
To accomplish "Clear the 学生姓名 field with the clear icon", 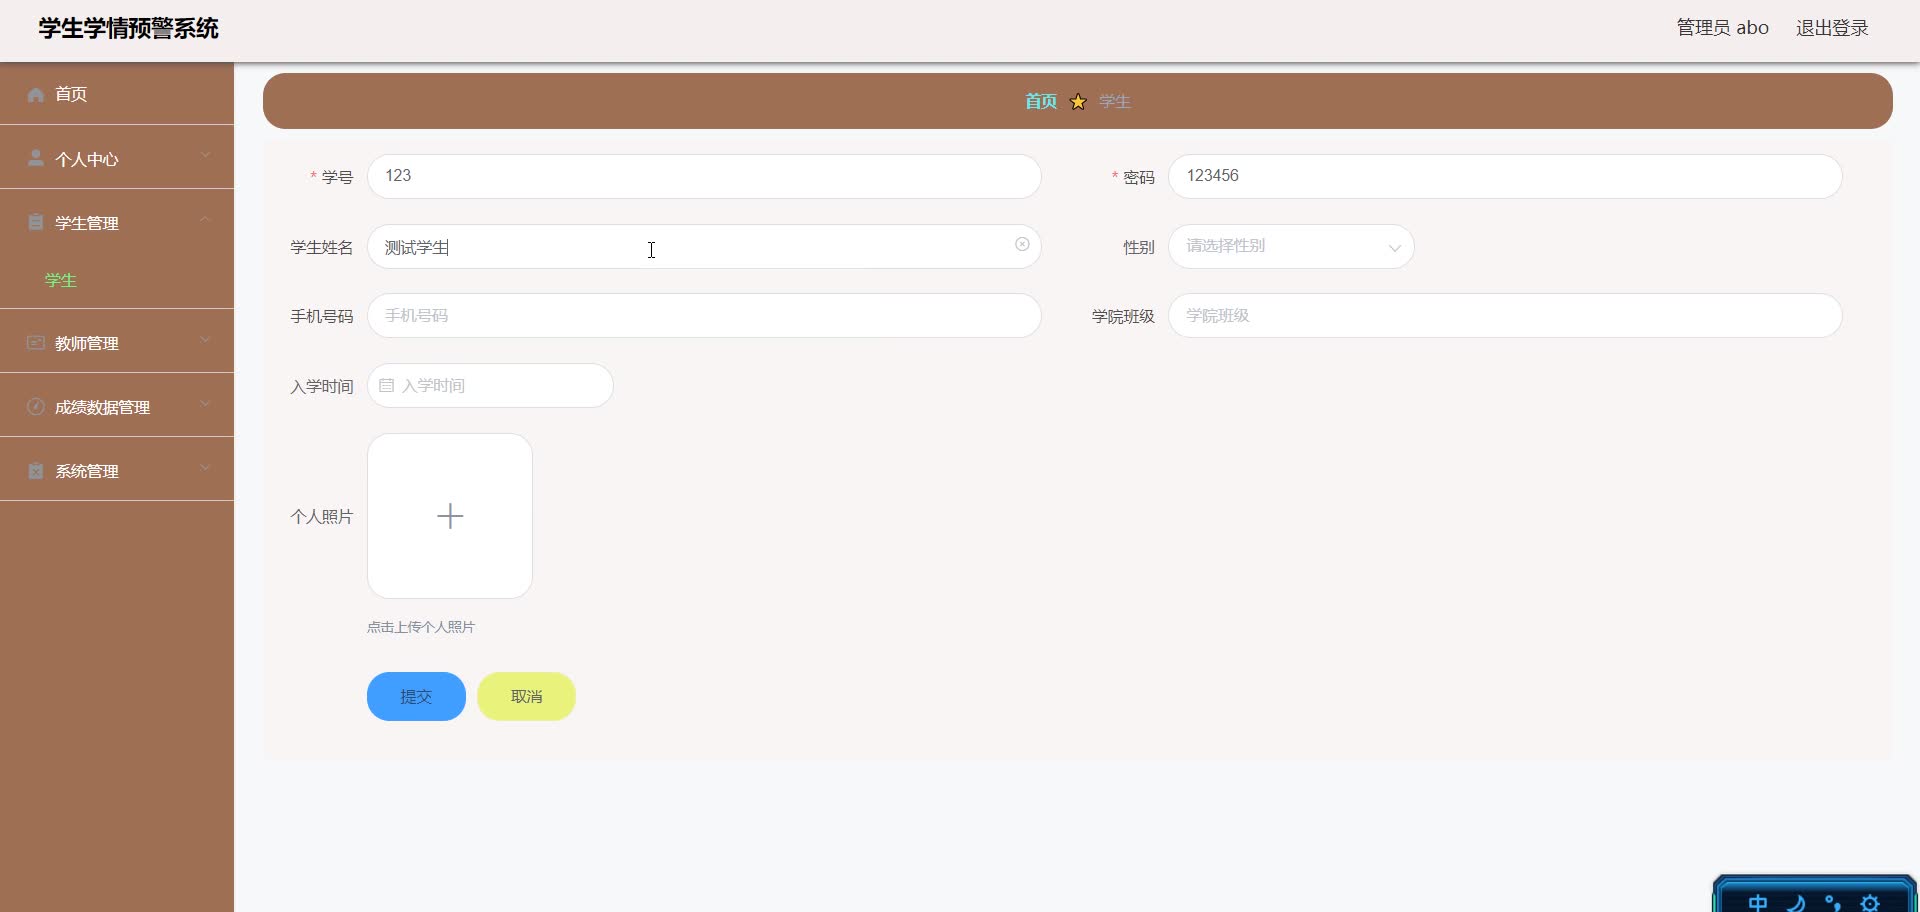I will tap(1022, 244).
